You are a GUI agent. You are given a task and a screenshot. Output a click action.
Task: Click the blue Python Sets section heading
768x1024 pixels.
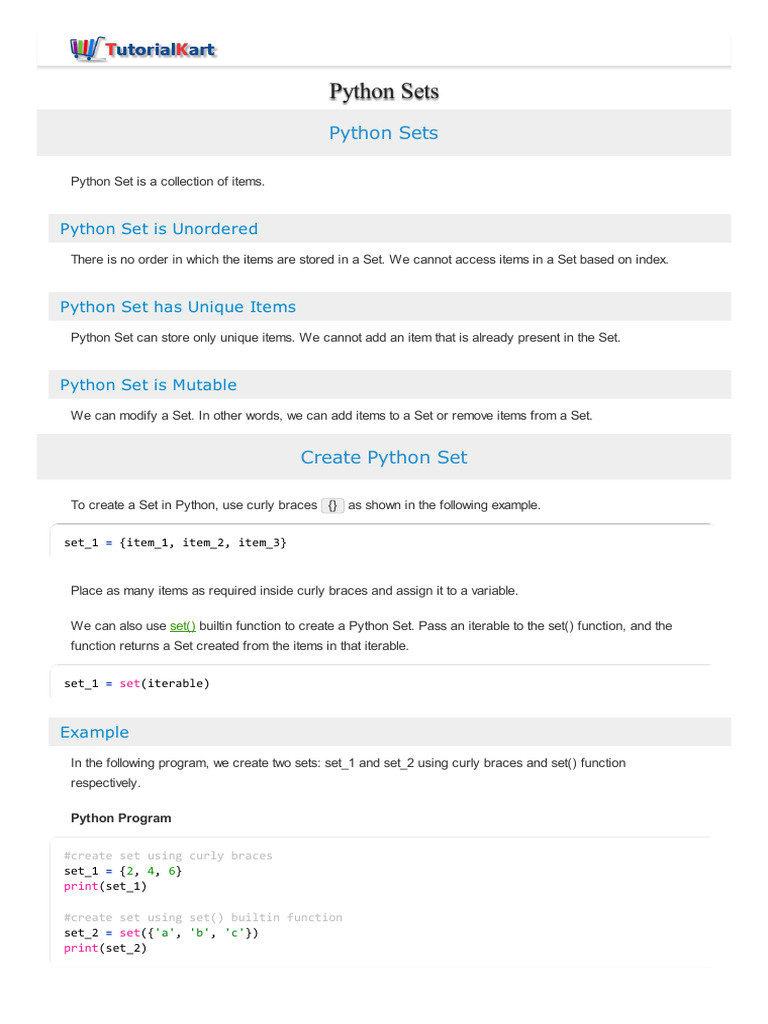pyautogui.click(x=383, y=133)
